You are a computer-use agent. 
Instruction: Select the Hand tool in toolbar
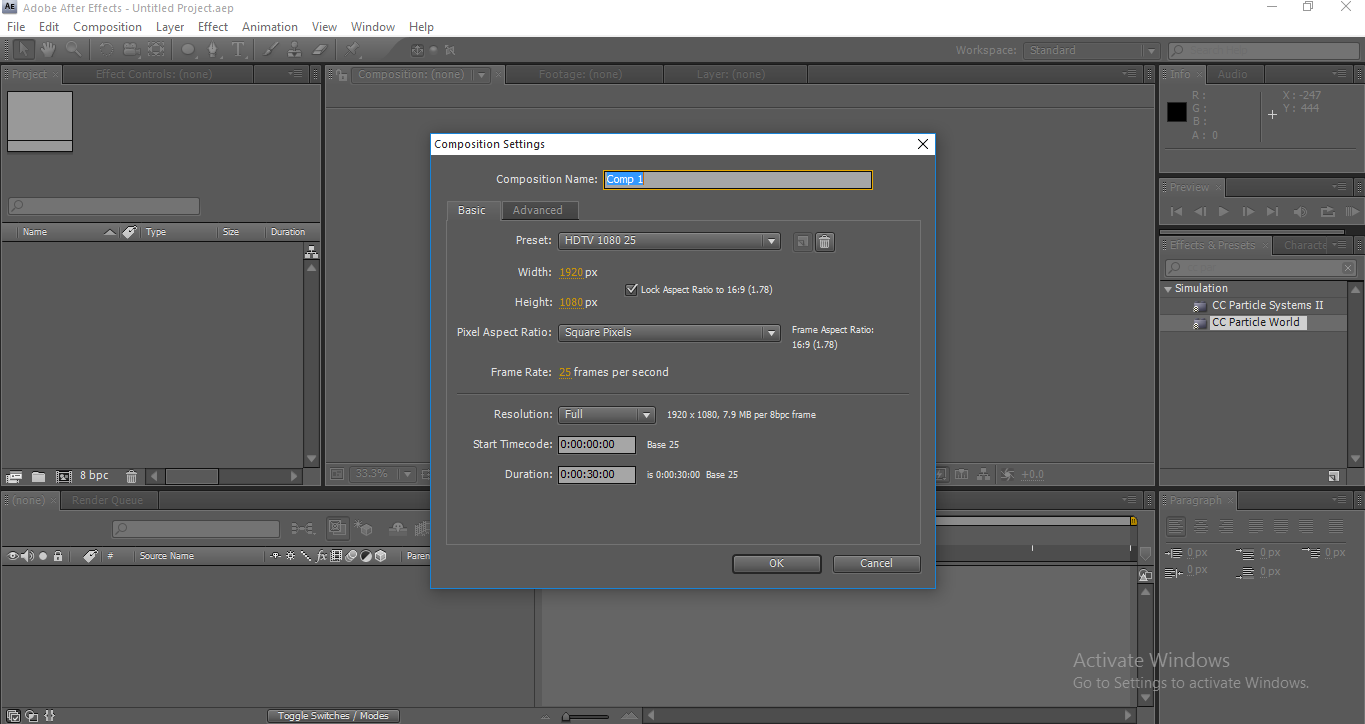click(x=47, y=50)
